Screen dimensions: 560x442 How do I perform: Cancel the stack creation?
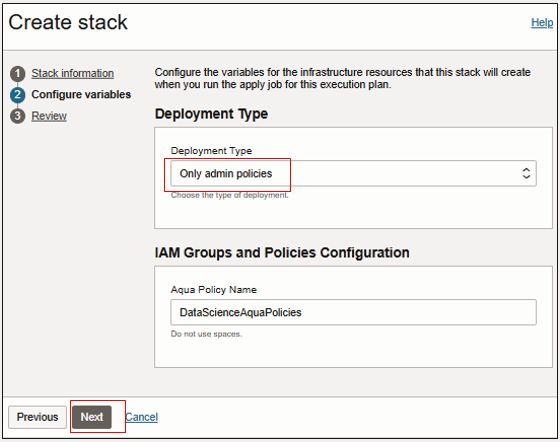[141, 417]
